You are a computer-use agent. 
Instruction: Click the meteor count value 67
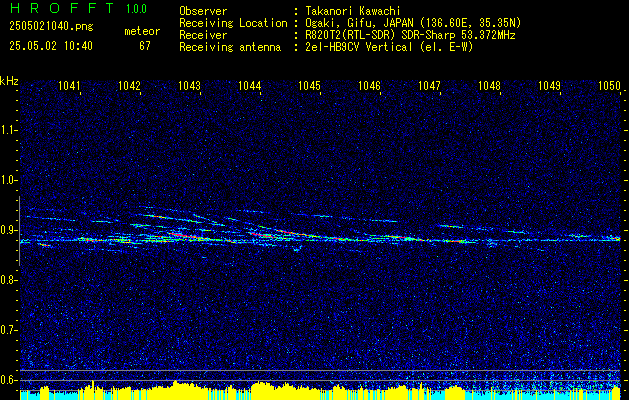point(145,46)
